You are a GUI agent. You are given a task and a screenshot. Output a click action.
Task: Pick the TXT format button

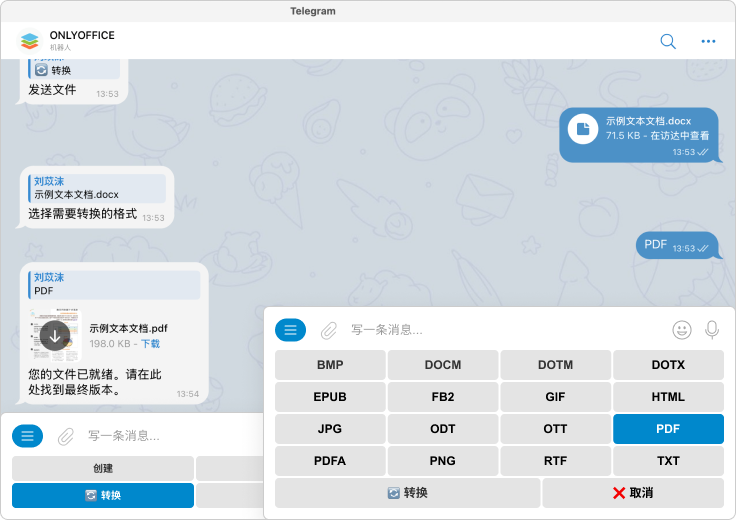point(668,461)
